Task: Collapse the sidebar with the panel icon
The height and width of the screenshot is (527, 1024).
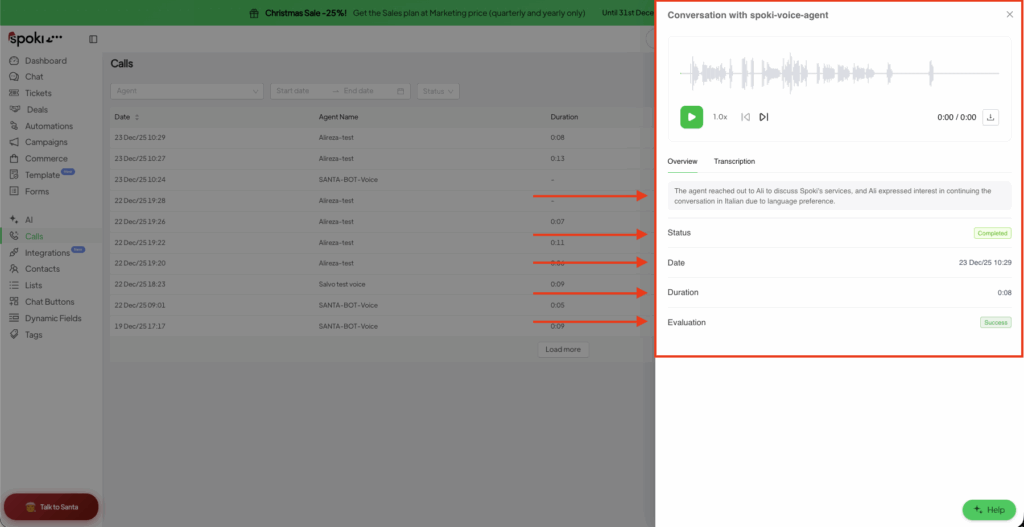Action: pyautogui.click(x=93, y=39)
